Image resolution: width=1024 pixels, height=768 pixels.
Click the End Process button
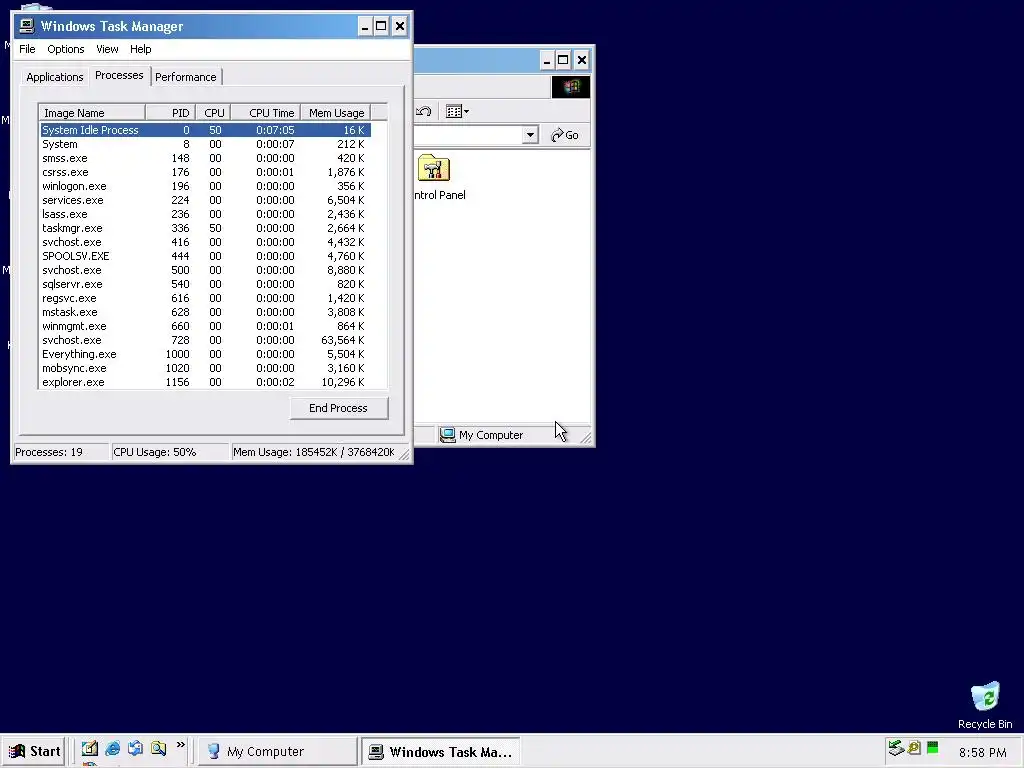point(338,408)
